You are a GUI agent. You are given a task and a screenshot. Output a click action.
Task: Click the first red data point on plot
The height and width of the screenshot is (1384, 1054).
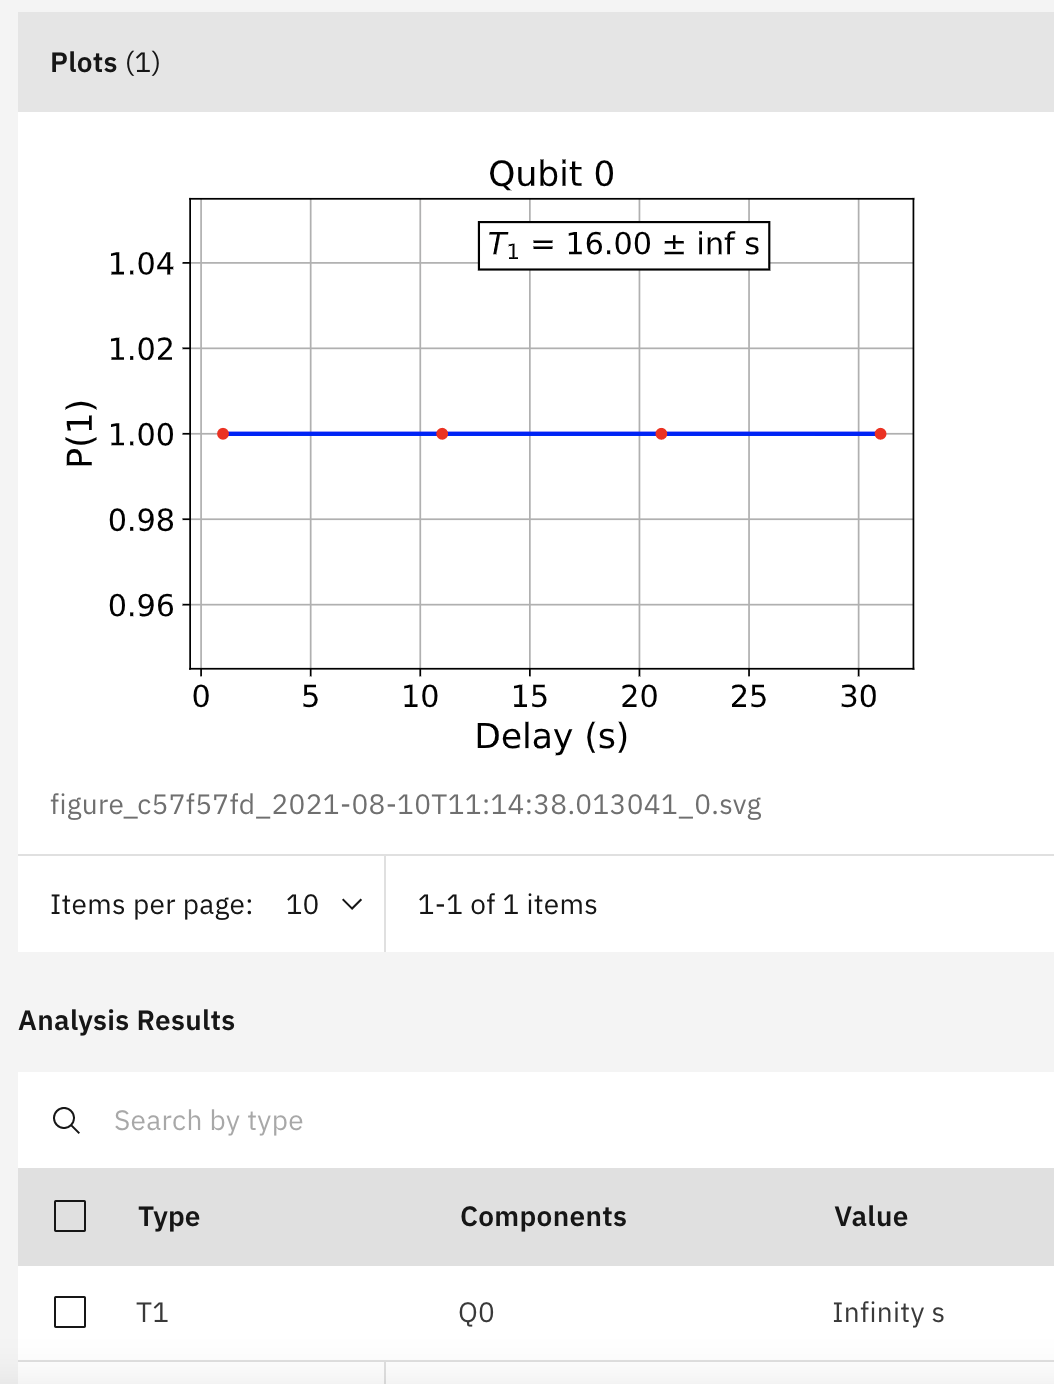point(222,433)
